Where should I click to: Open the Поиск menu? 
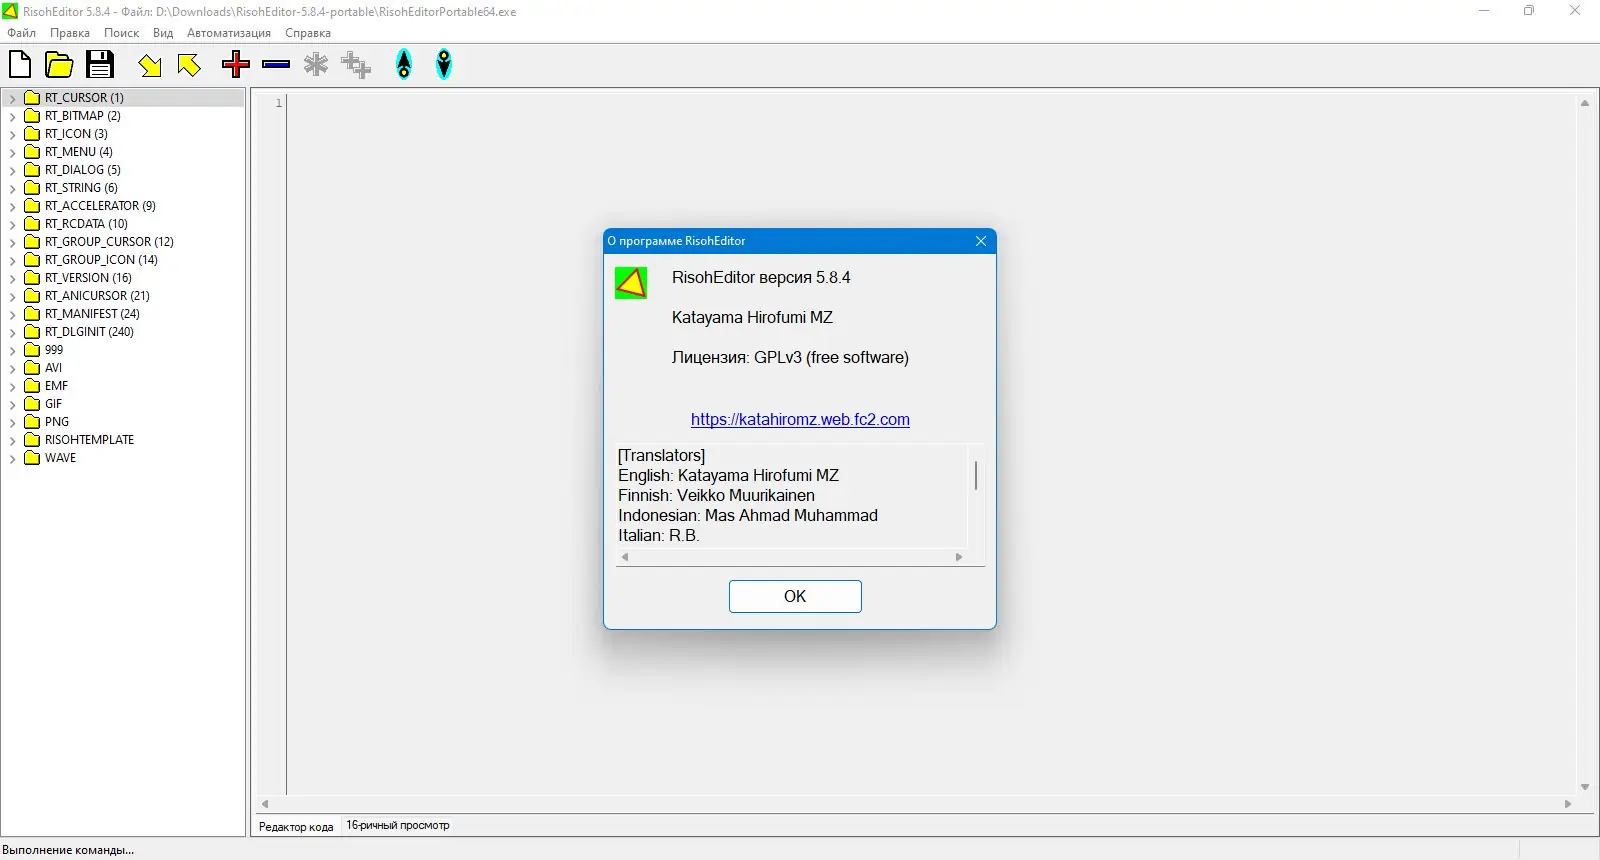point(121,33)
